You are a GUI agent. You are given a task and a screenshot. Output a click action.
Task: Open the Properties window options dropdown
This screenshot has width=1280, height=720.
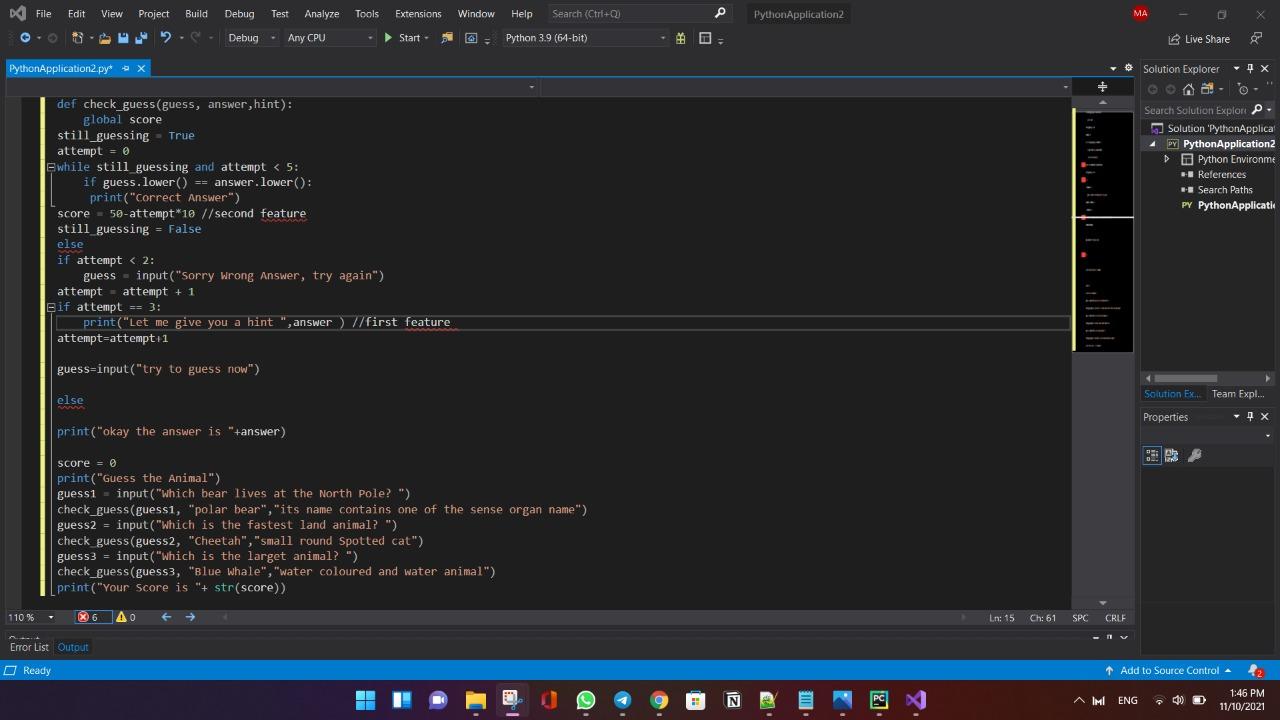tap(1236, 416)
